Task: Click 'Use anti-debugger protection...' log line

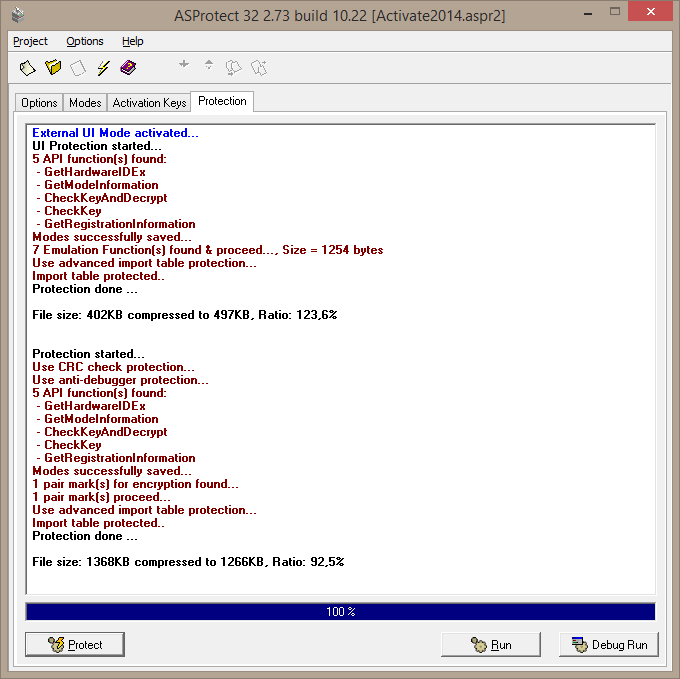Action: (120, 380)
